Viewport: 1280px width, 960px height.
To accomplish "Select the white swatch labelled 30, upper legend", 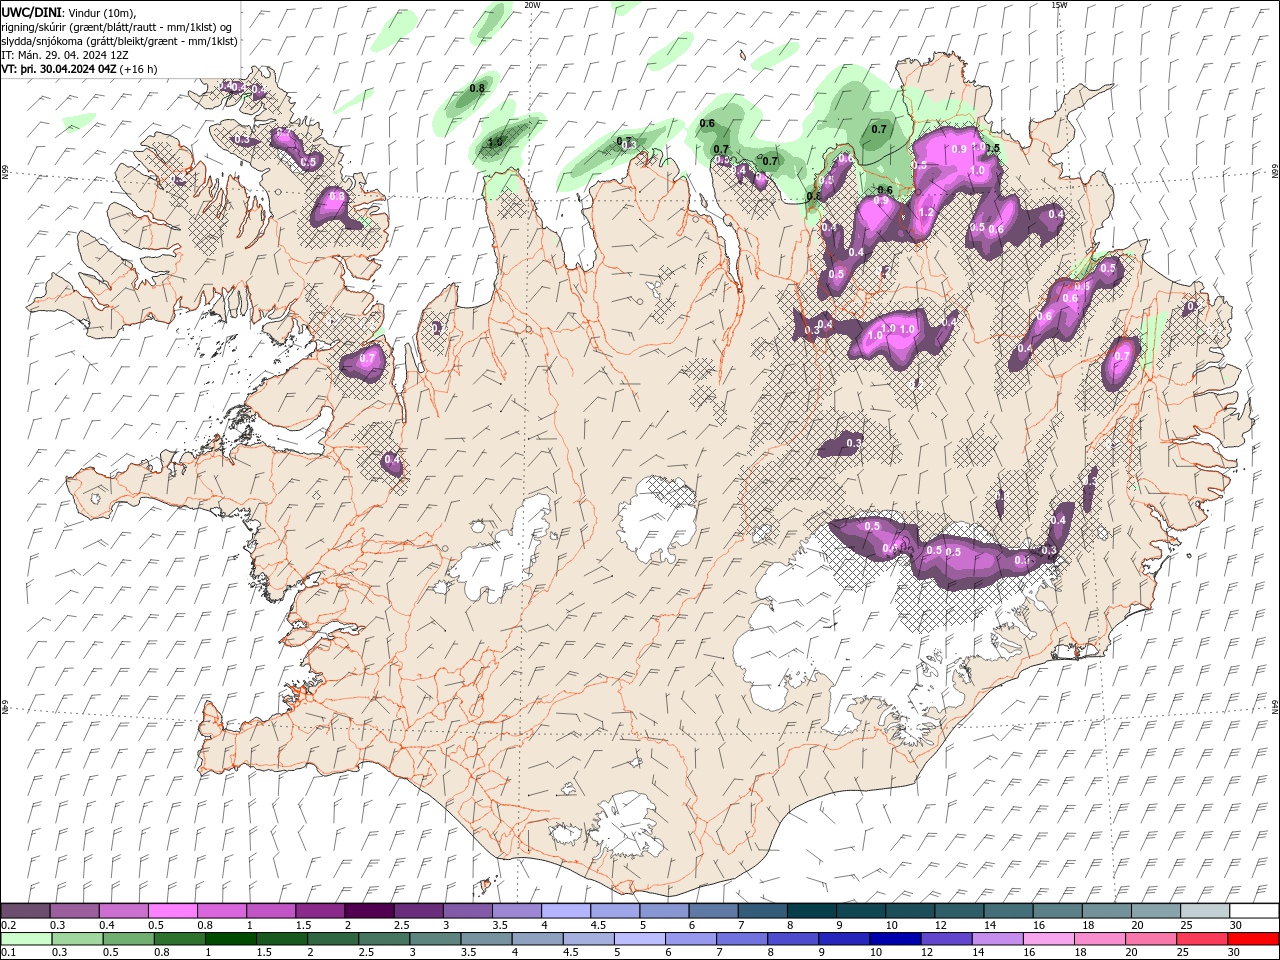I will [x=1253, y=911].
